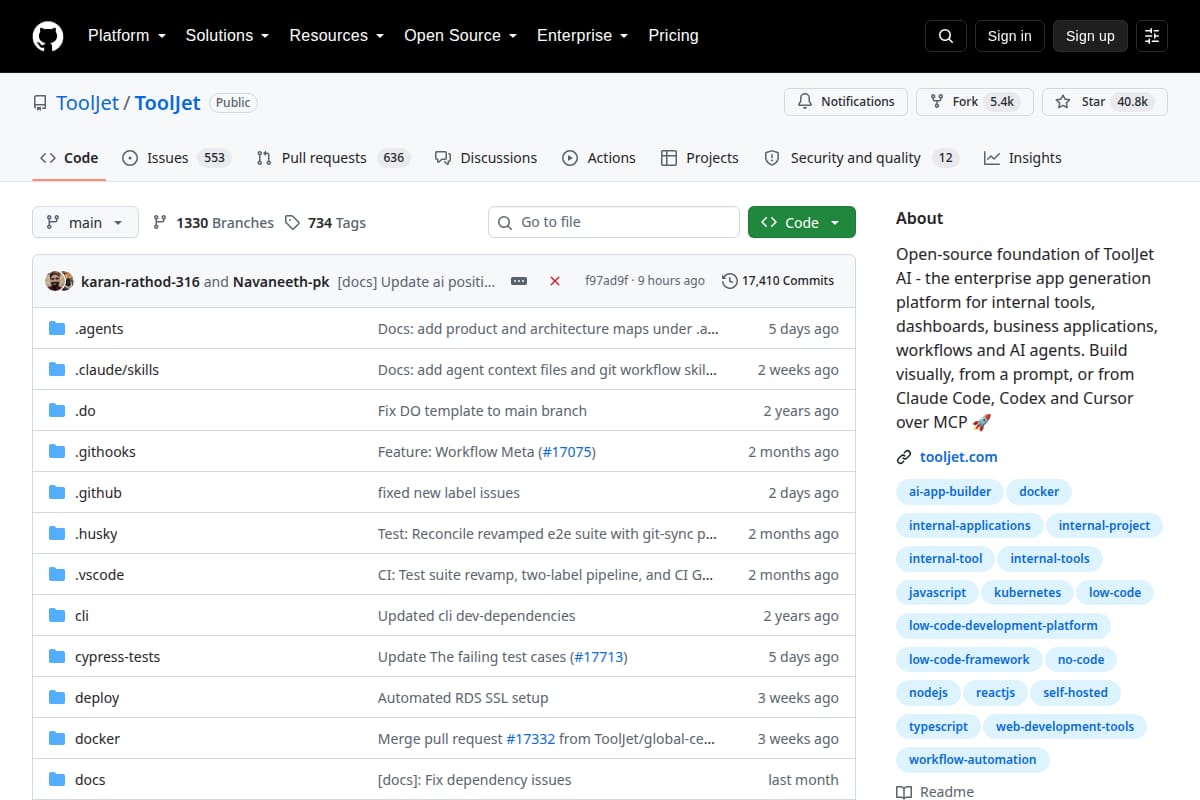Viewport: 1200px width, 800px height.
Task: Click the Sign up button
Action: (1090, 36)
